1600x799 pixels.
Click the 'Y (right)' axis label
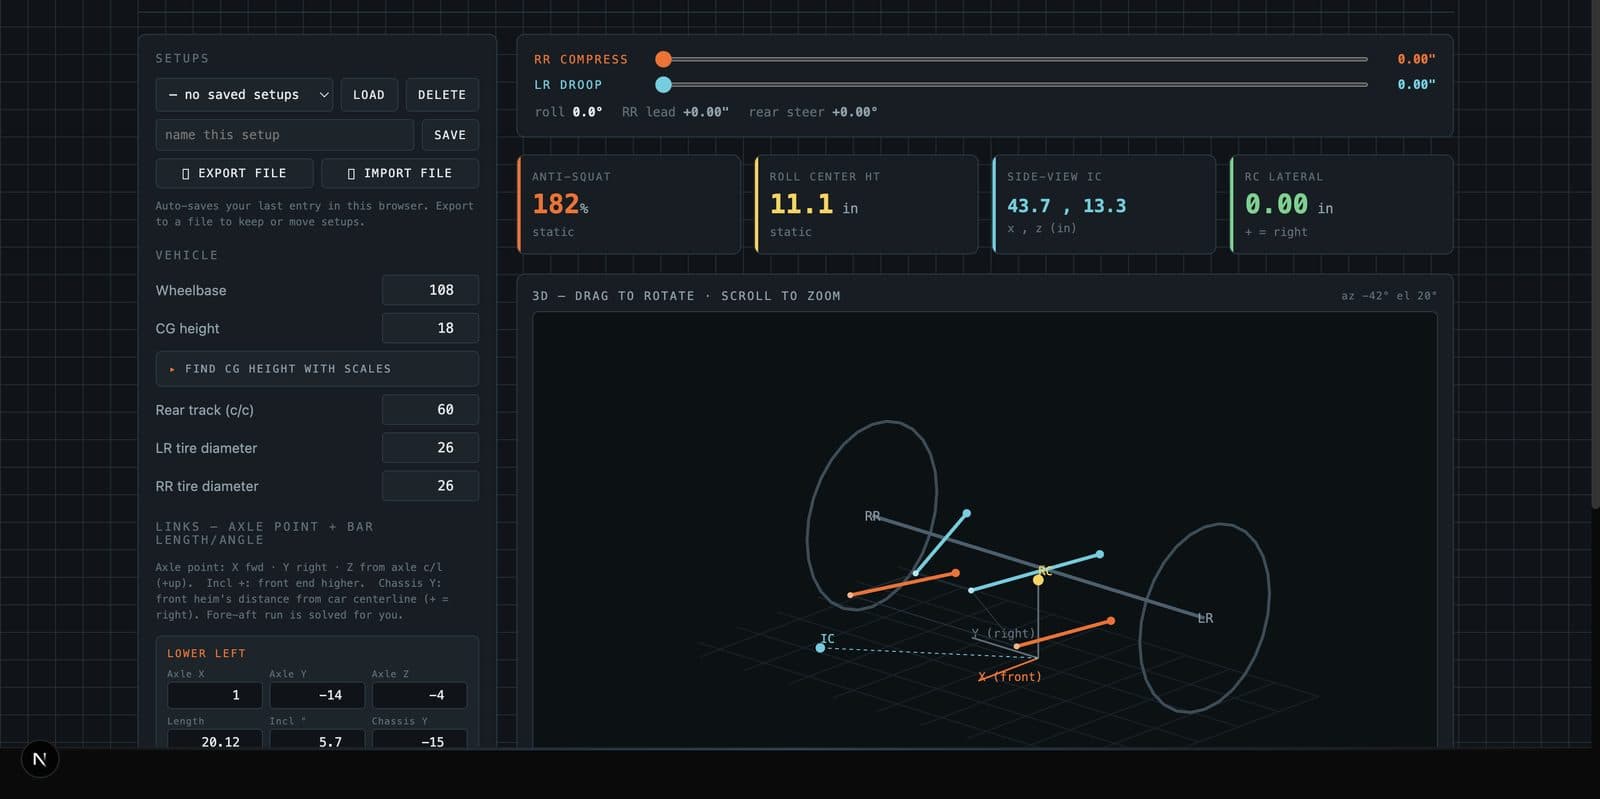1003,633
